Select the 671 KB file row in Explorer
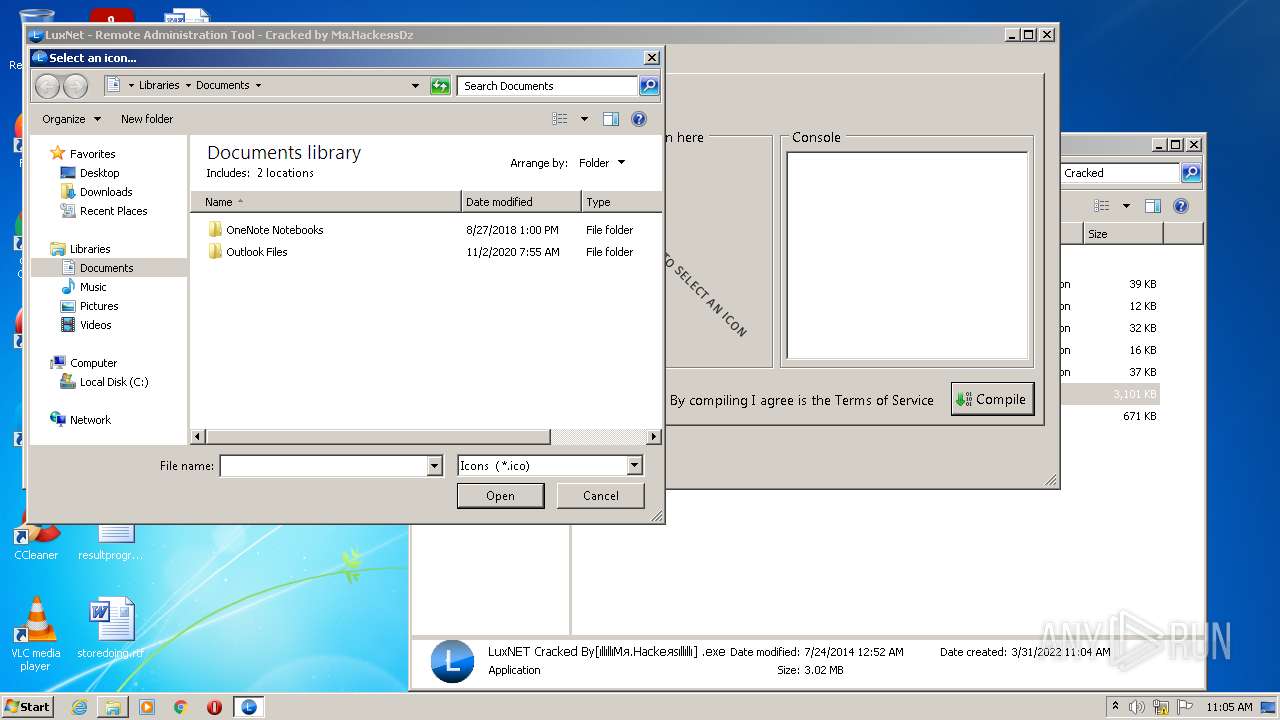This screenshot has height=720, width=1280. 1110,416
